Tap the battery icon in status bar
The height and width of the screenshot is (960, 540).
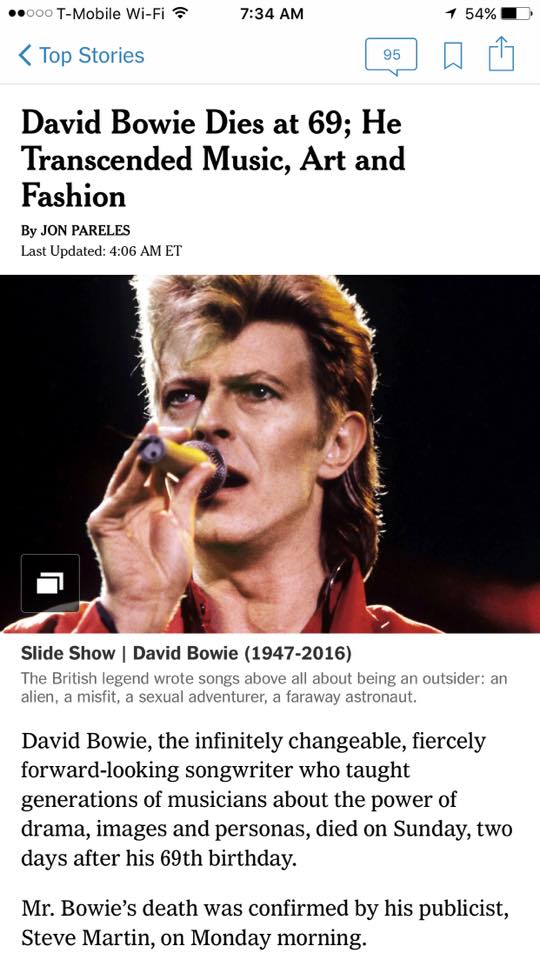click(516, 13)
